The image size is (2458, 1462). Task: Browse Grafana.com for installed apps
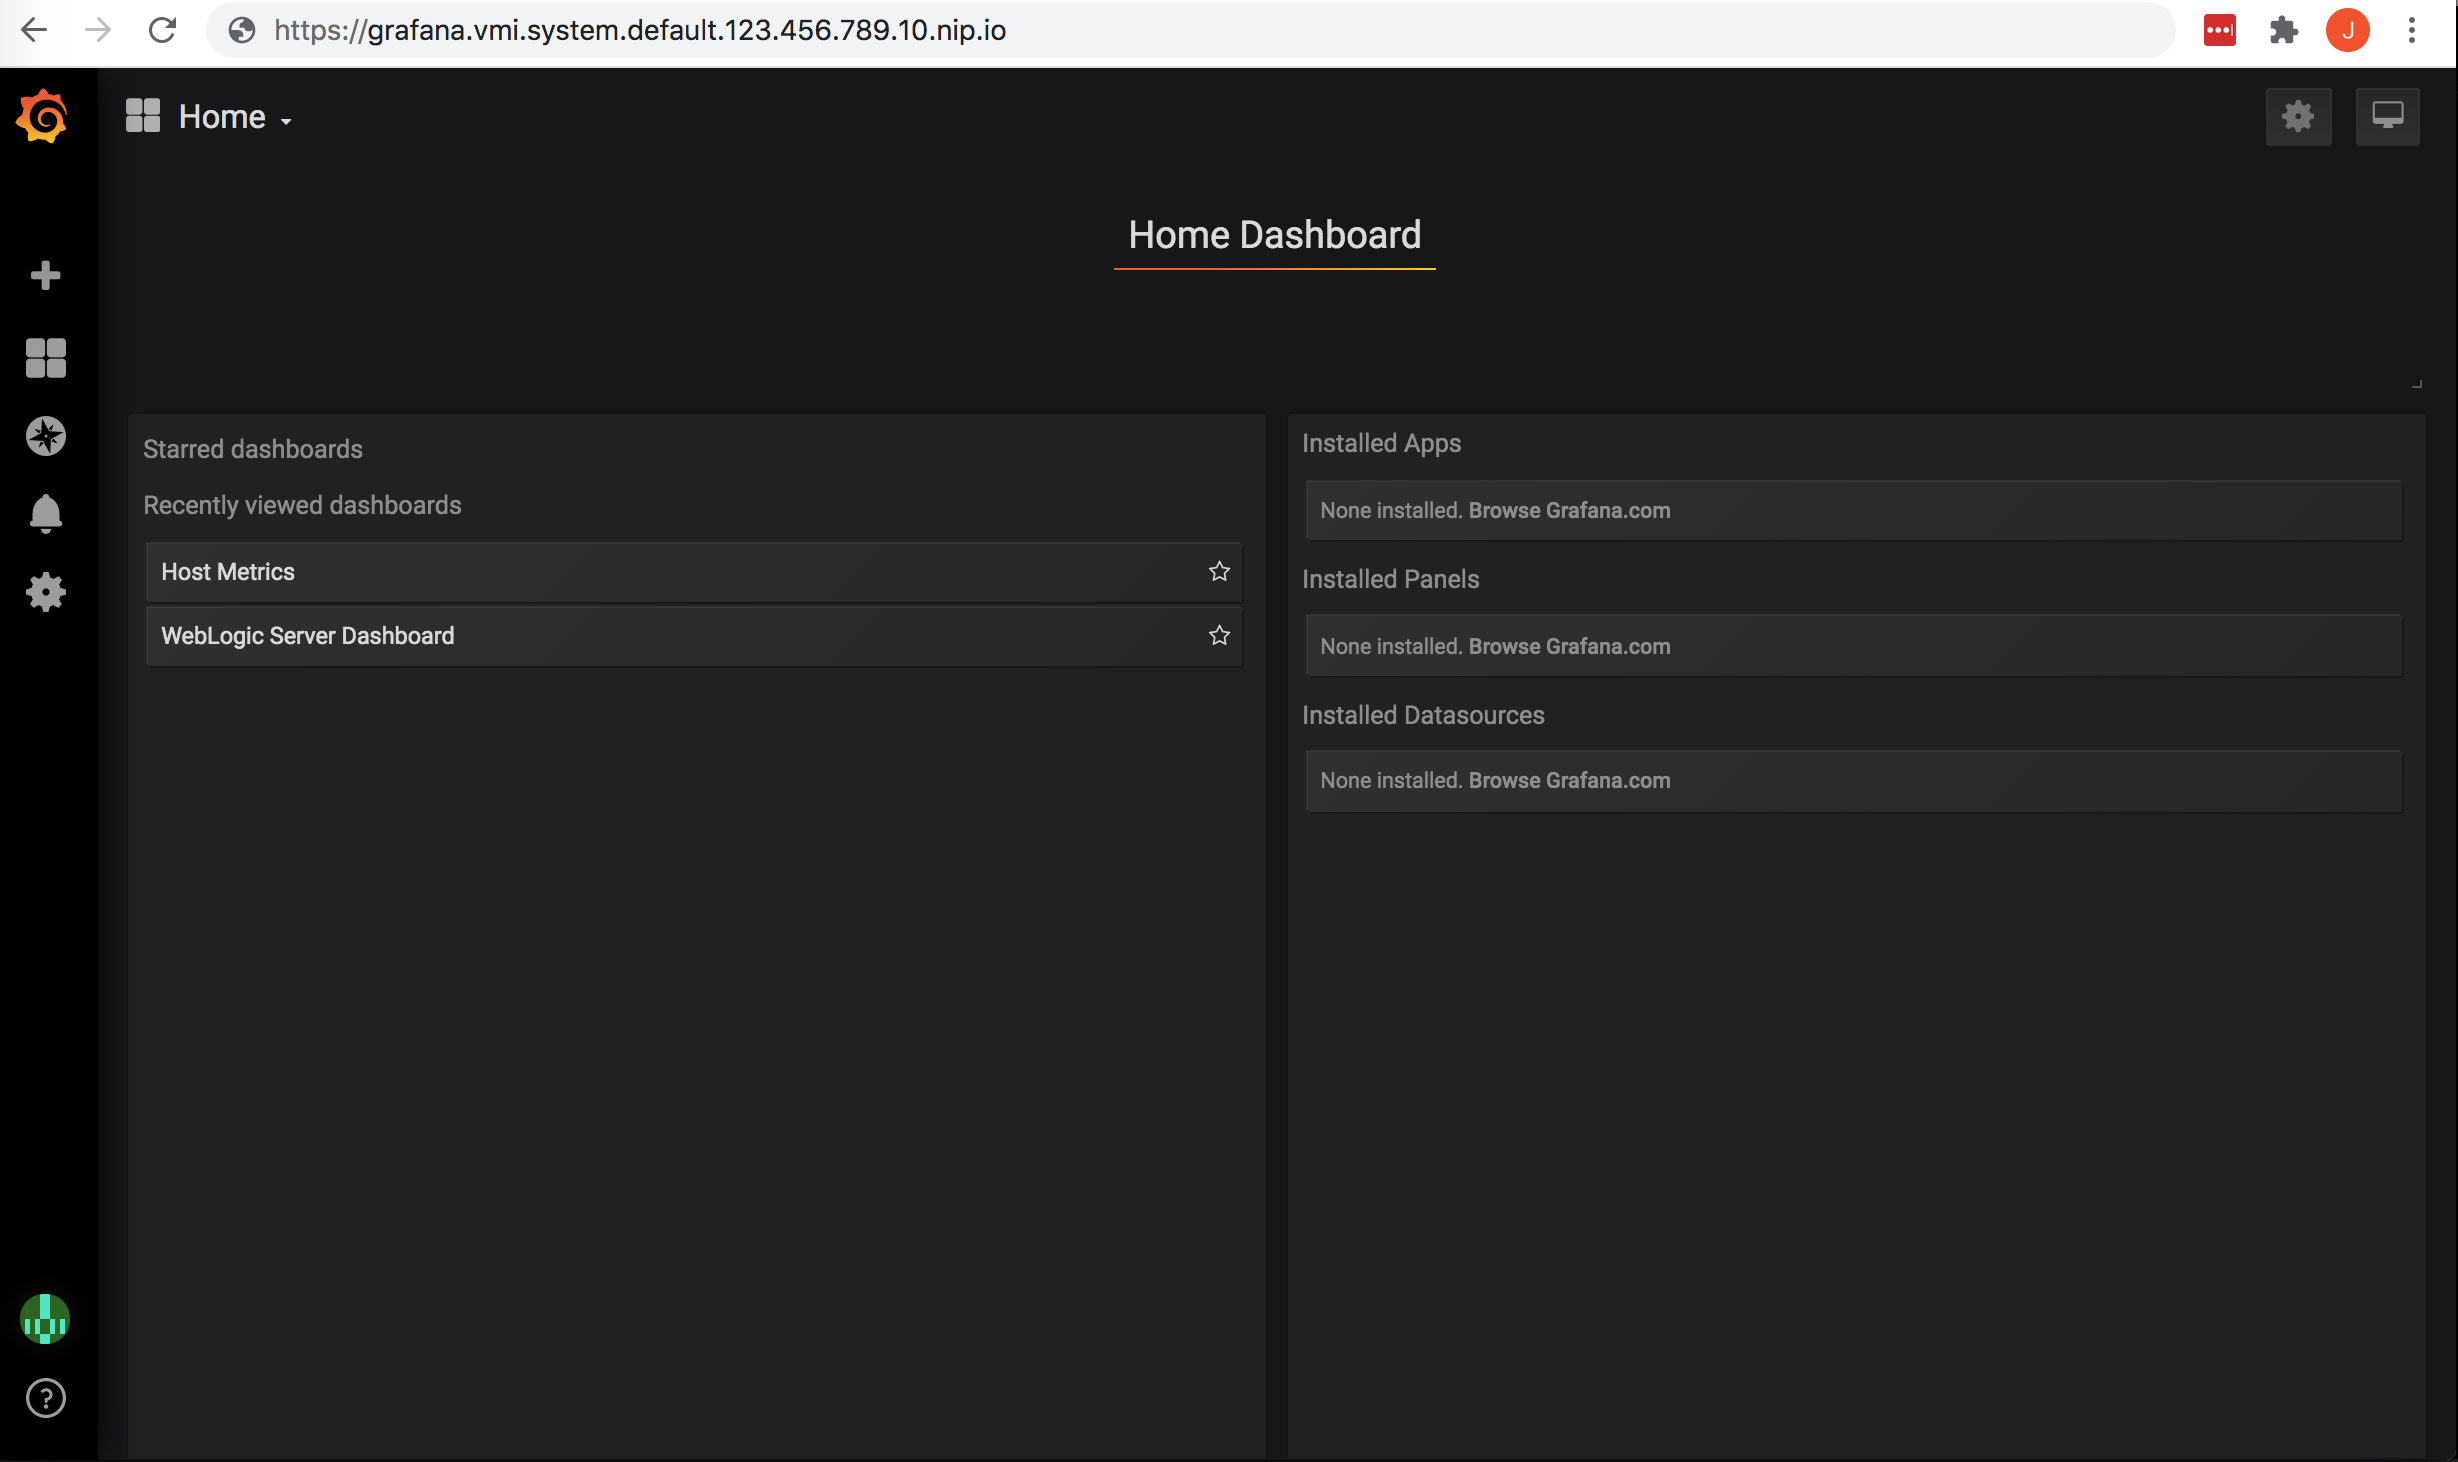(x=1569, y=510)
